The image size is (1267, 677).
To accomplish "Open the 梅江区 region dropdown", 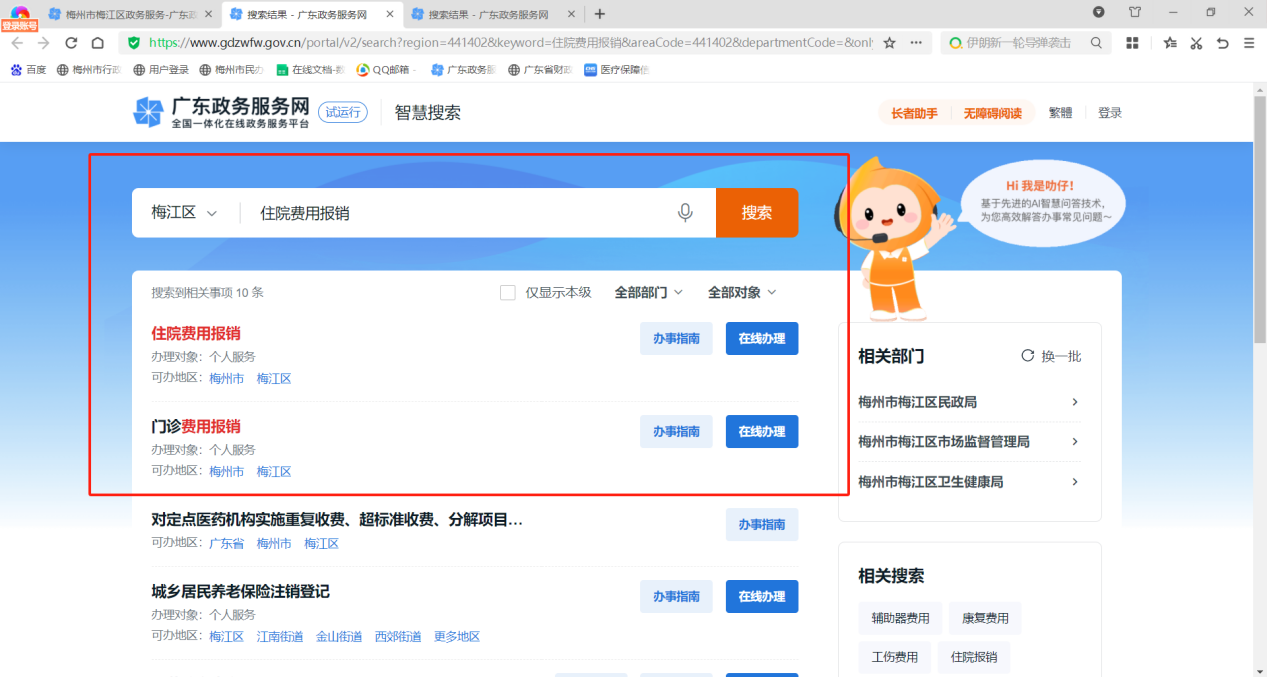I will coord(184,212).
